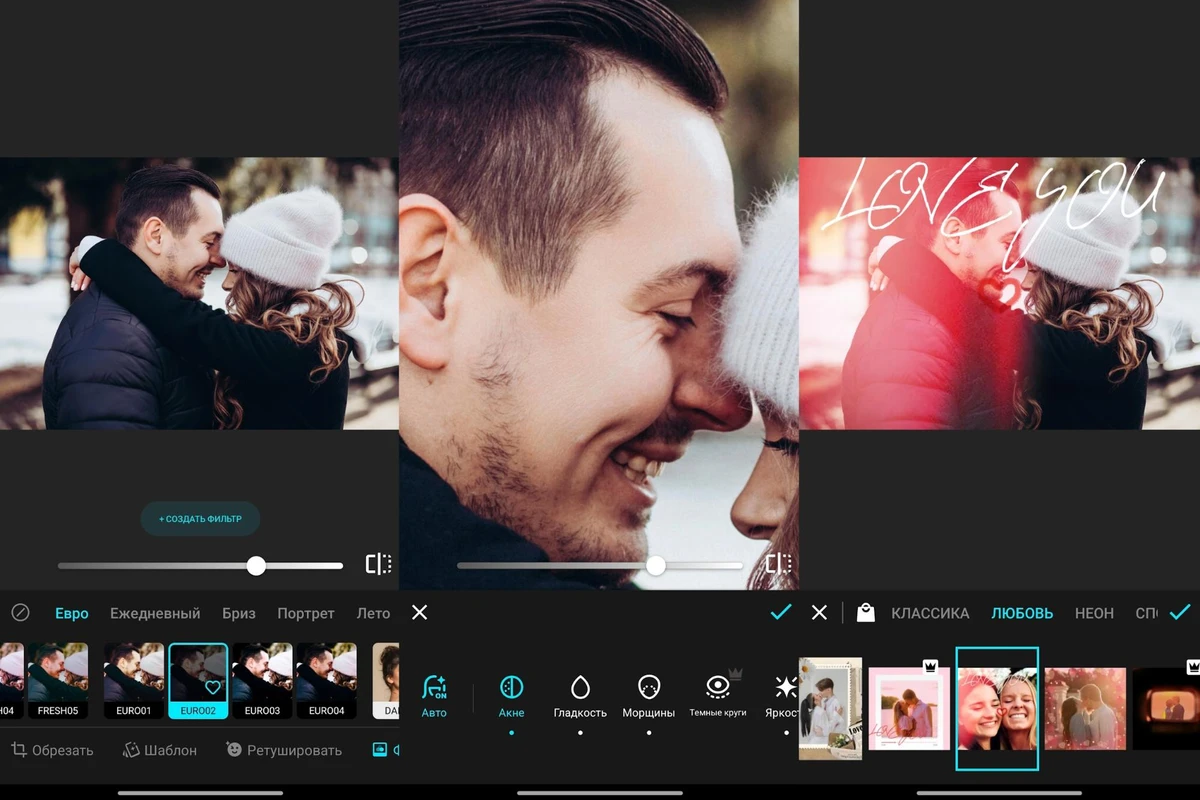This screenshot has width=1200, height=800.
Task: Cancel retouch with the X button
Action: pyautogui.click(x=420, y=612)
